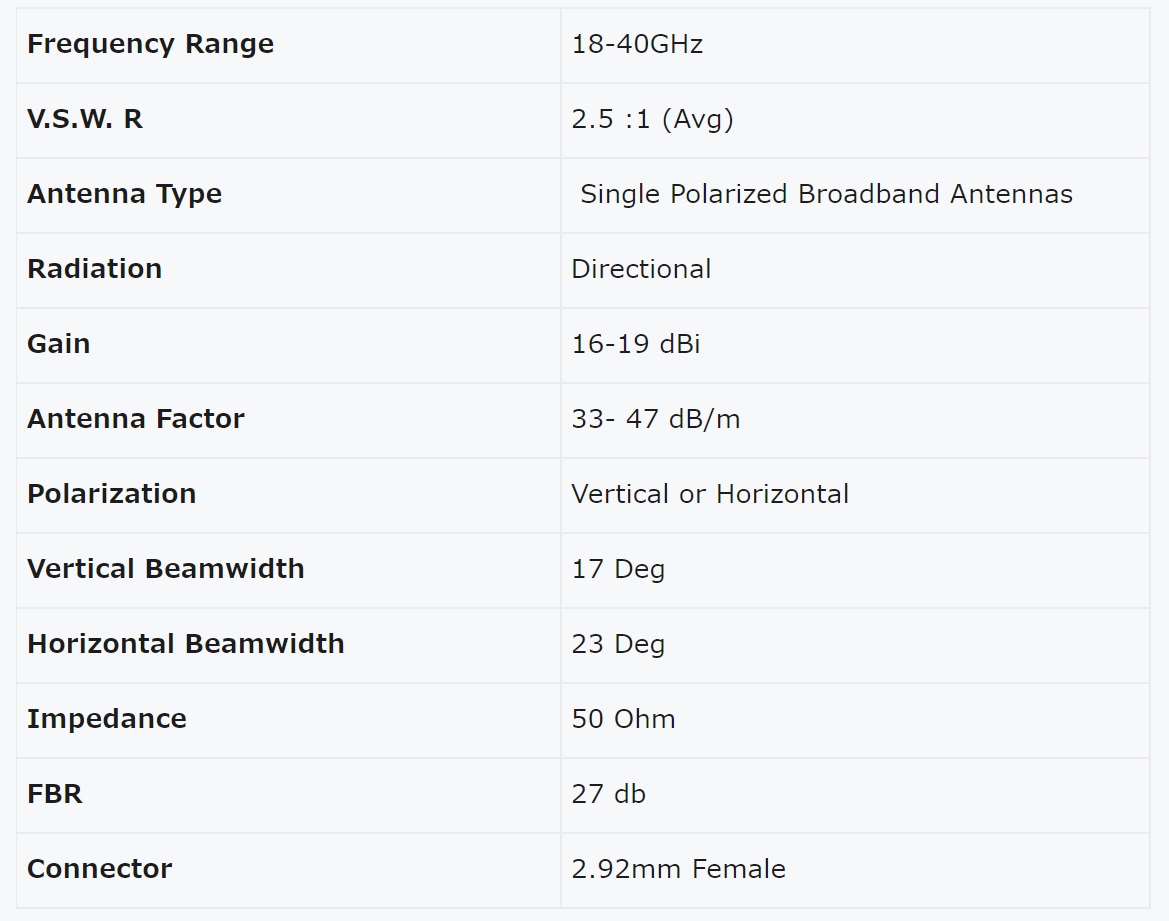Click the V.S.W. R row label
Screen dimensions: 1169x921
(85, 119)
